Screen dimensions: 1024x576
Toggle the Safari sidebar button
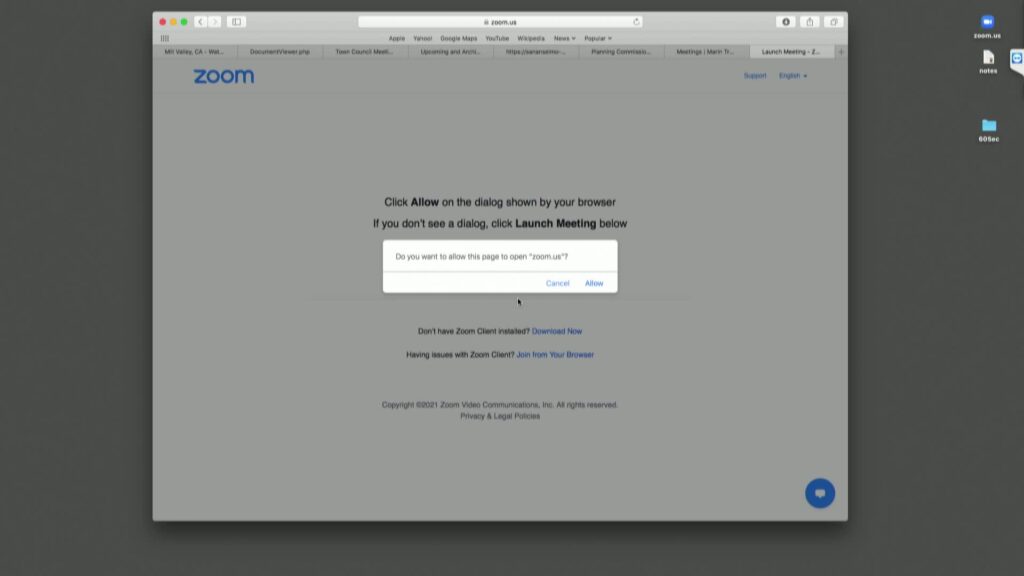point(236,22)
